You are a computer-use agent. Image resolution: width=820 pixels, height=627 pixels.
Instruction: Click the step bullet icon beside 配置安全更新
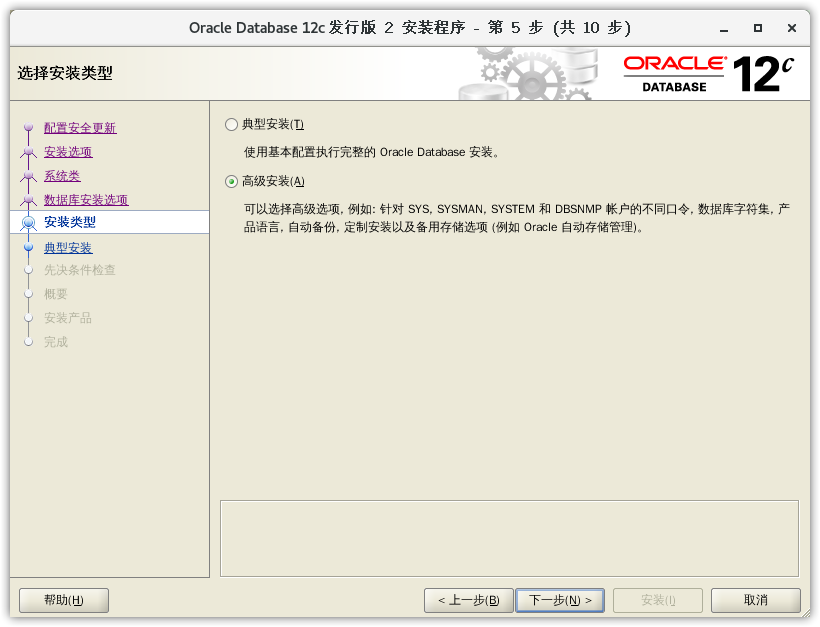[28, 128]
